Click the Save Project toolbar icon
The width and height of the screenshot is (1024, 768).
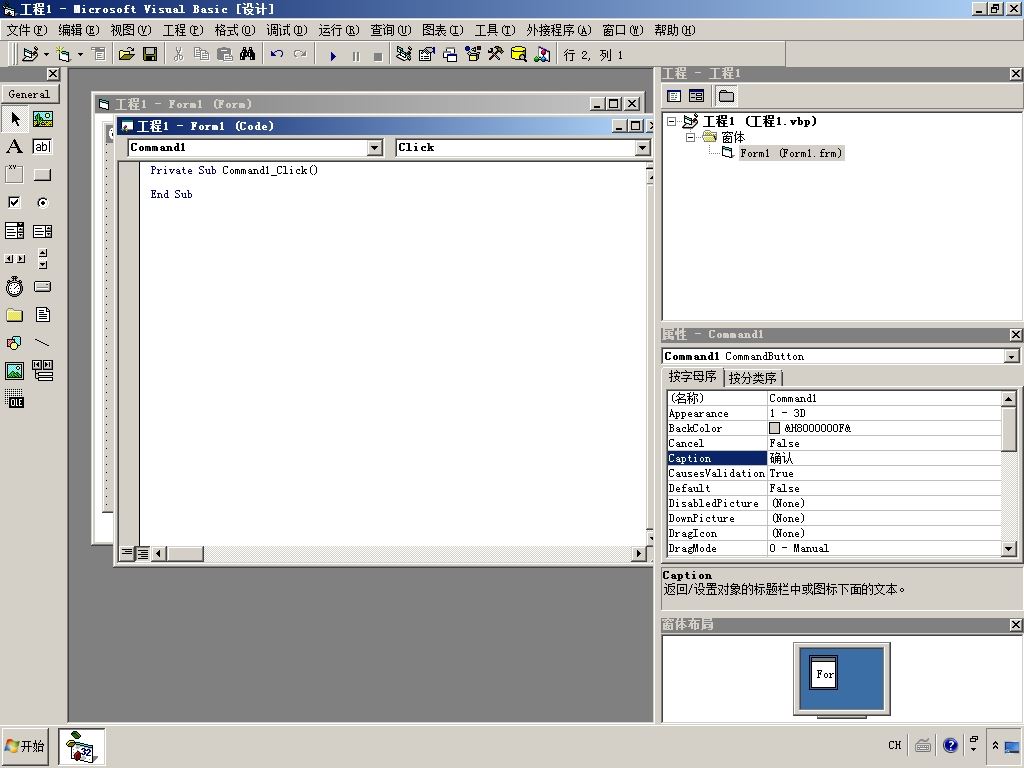point(150,54)
